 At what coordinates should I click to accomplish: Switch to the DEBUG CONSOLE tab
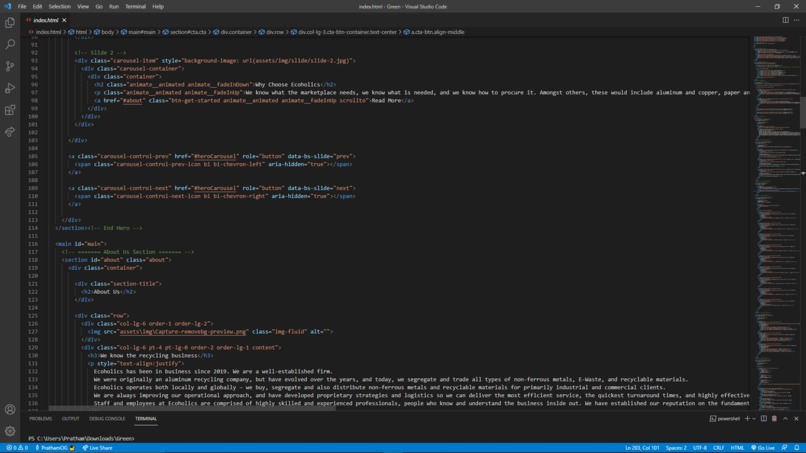(x=107, y=419)
